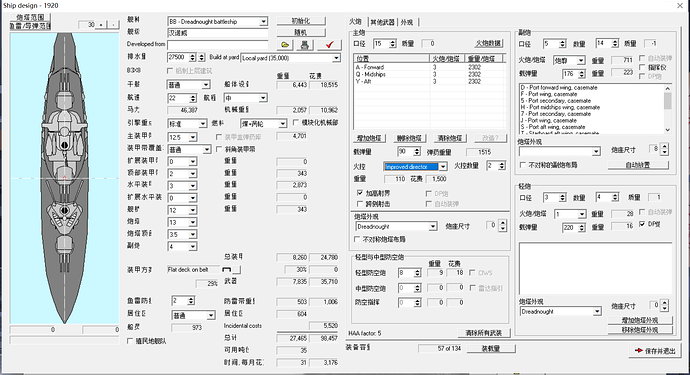Screen dimensions: 690x375
Task: Click 随机 button
Action: coord(301,32)
